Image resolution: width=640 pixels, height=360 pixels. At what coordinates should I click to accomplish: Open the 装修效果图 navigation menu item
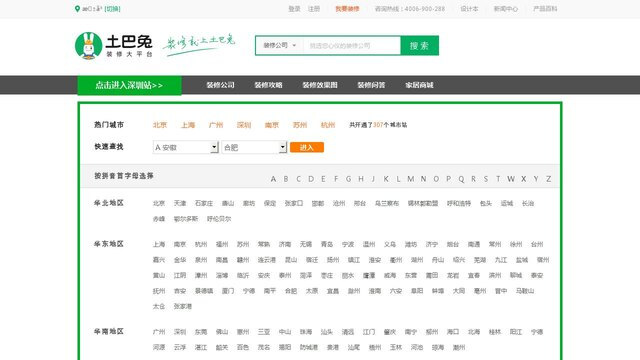click(320, 85)
